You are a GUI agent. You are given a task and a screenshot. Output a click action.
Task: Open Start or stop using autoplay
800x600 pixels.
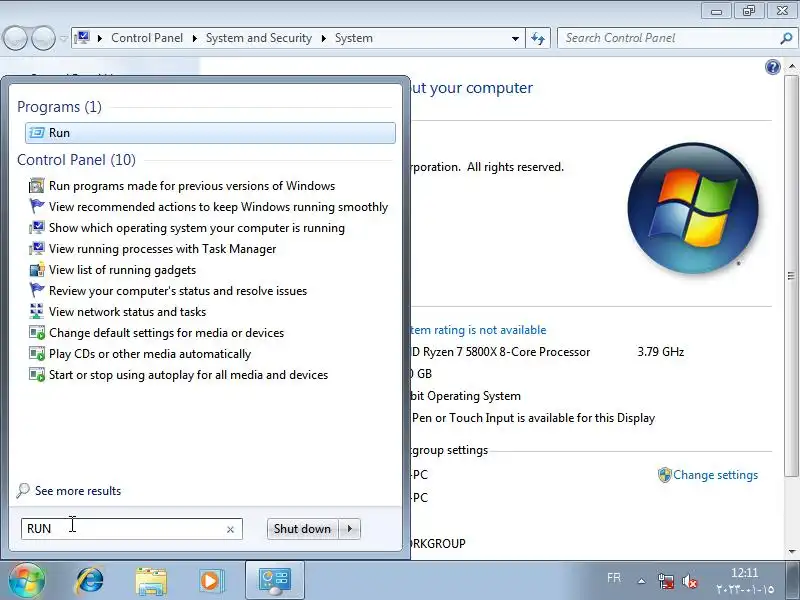188,375
